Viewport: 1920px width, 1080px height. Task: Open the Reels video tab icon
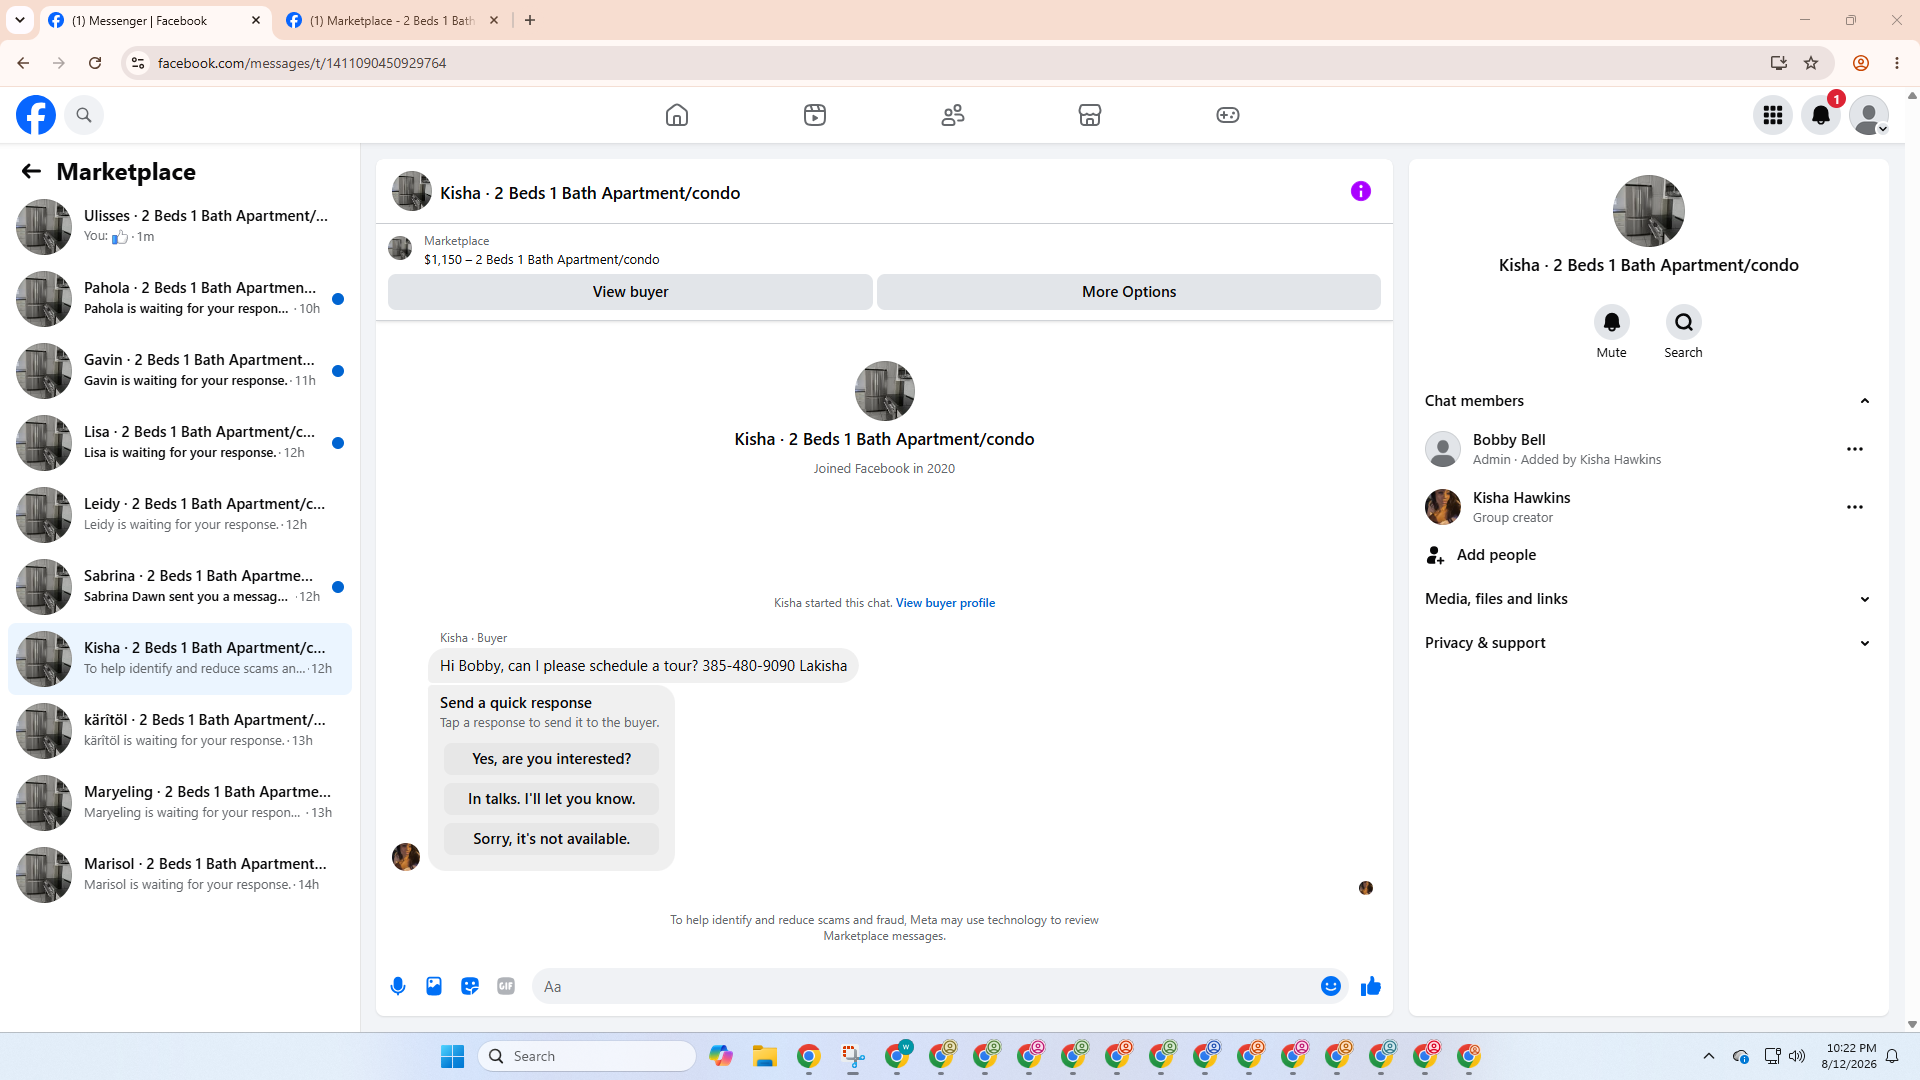point(815,115)
